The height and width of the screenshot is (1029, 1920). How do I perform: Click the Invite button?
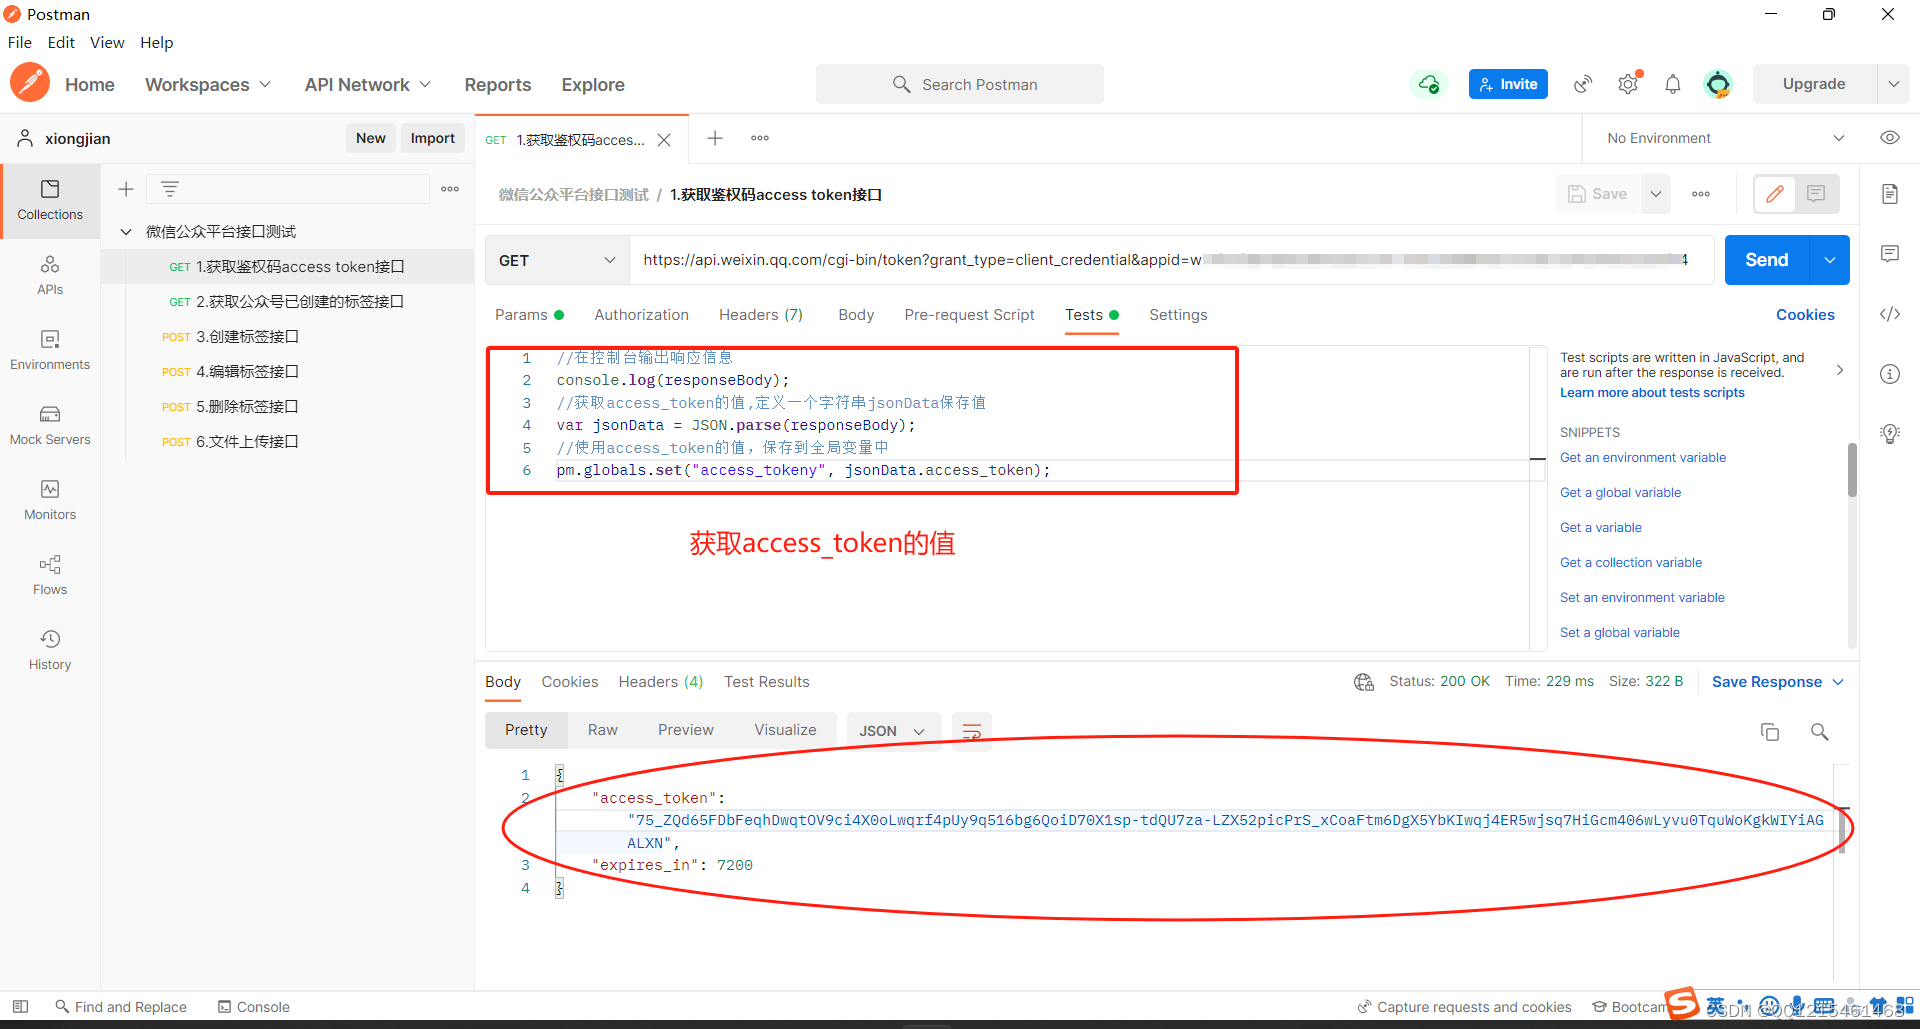tap(1508, 84)
